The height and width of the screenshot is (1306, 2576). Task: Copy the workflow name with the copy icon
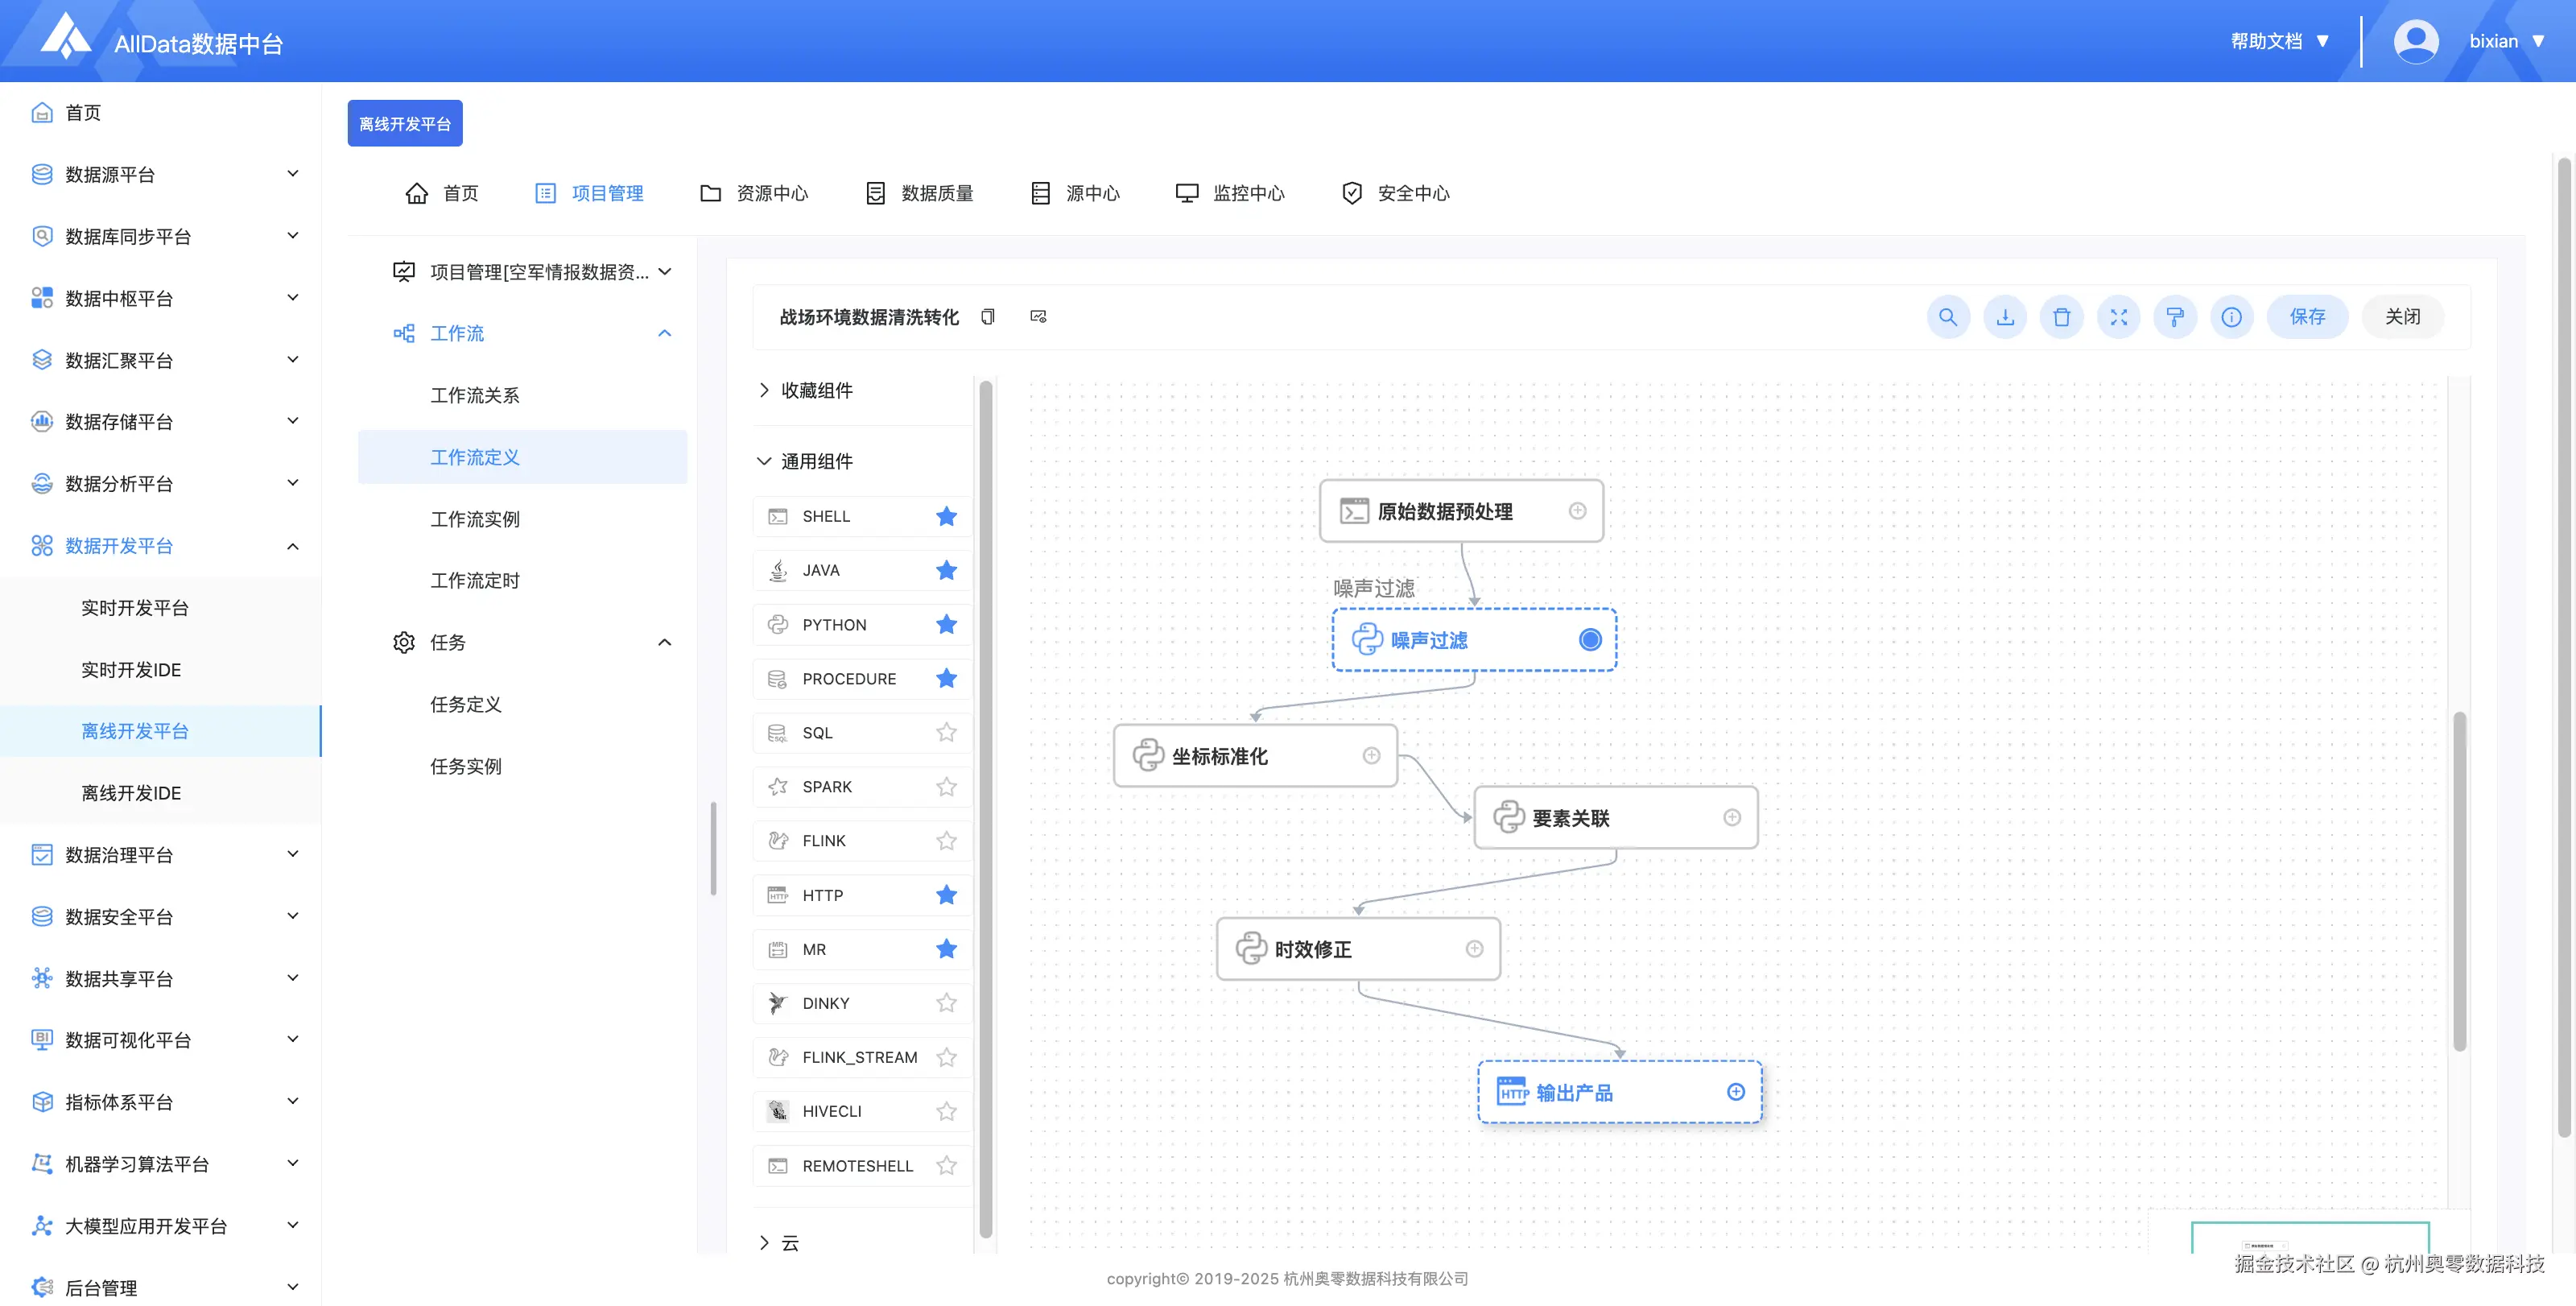(987, 317)
